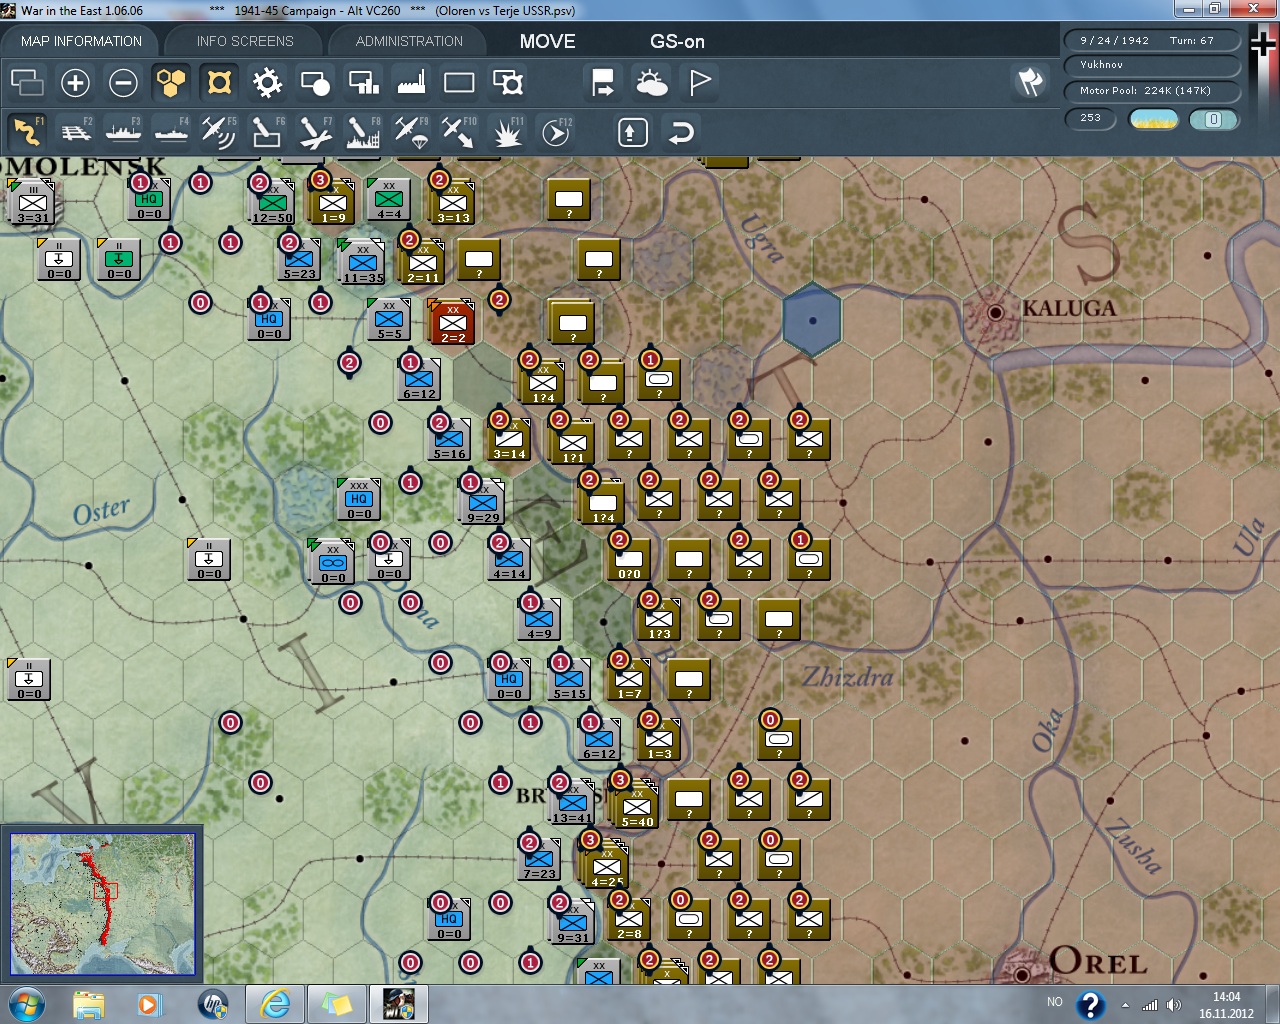Open the Windows Start menu
Screen dimensions: 1280x1024
27,1004
